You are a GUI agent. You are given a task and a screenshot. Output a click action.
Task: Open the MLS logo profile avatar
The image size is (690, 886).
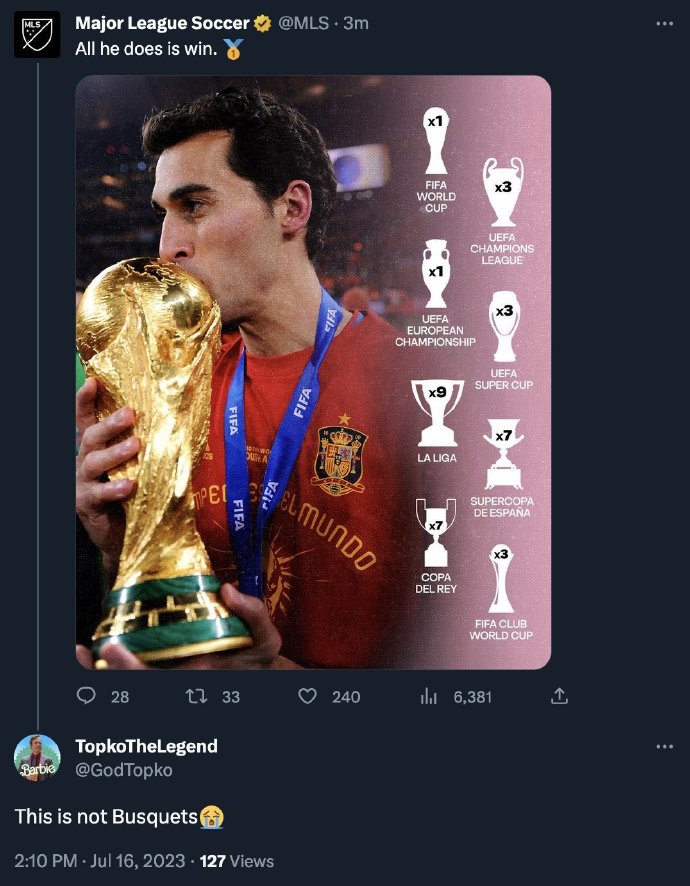[37, 34]
